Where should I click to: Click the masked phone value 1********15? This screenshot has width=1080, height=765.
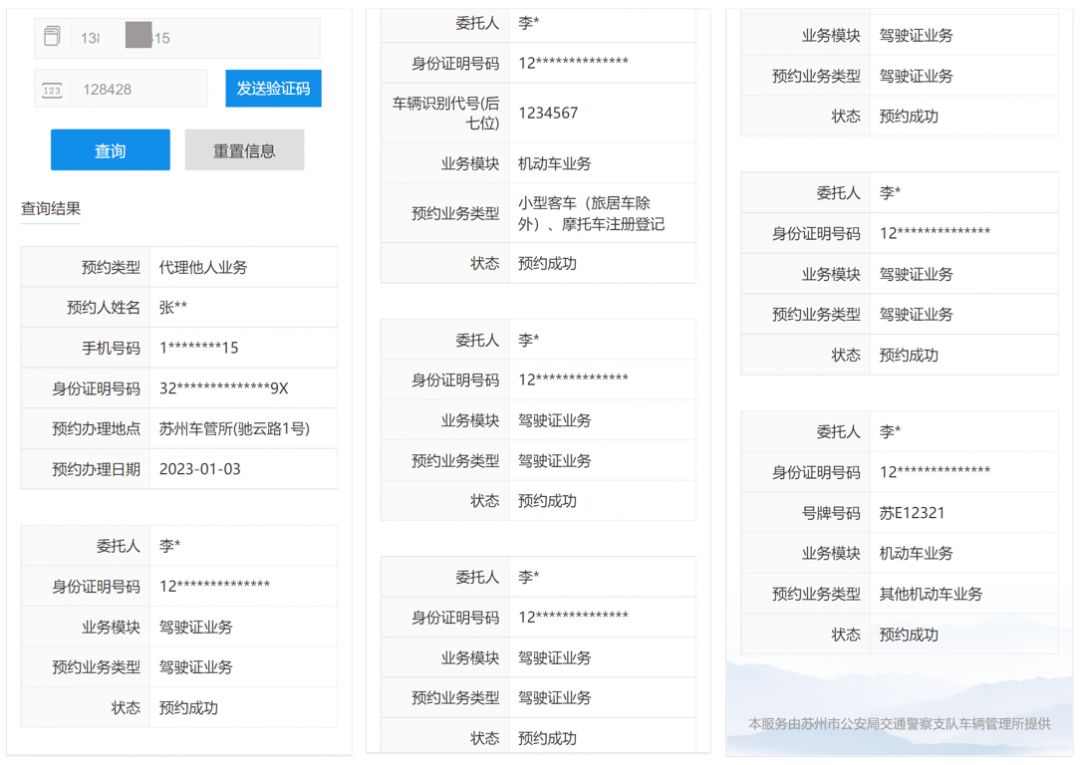tap(199, 348)
